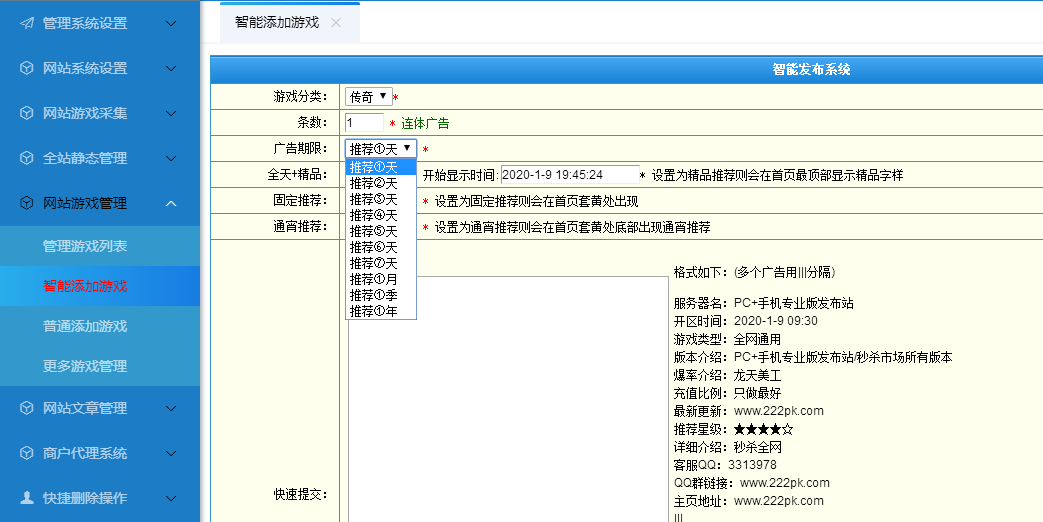Click the cube icon beside 网站系统设置

click(x=27, y=68)
